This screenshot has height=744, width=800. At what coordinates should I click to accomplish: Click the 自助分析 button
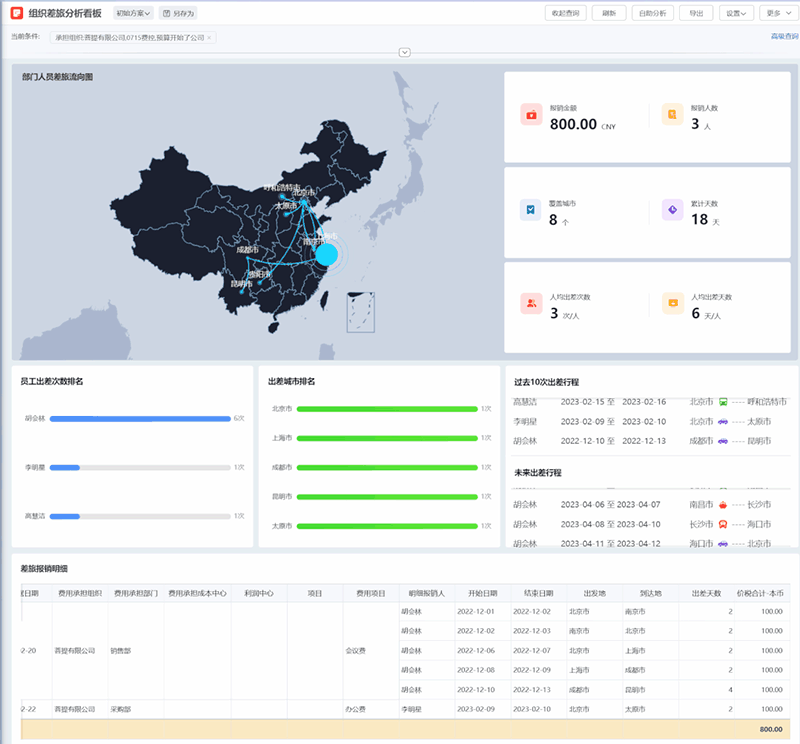(653, 13)
